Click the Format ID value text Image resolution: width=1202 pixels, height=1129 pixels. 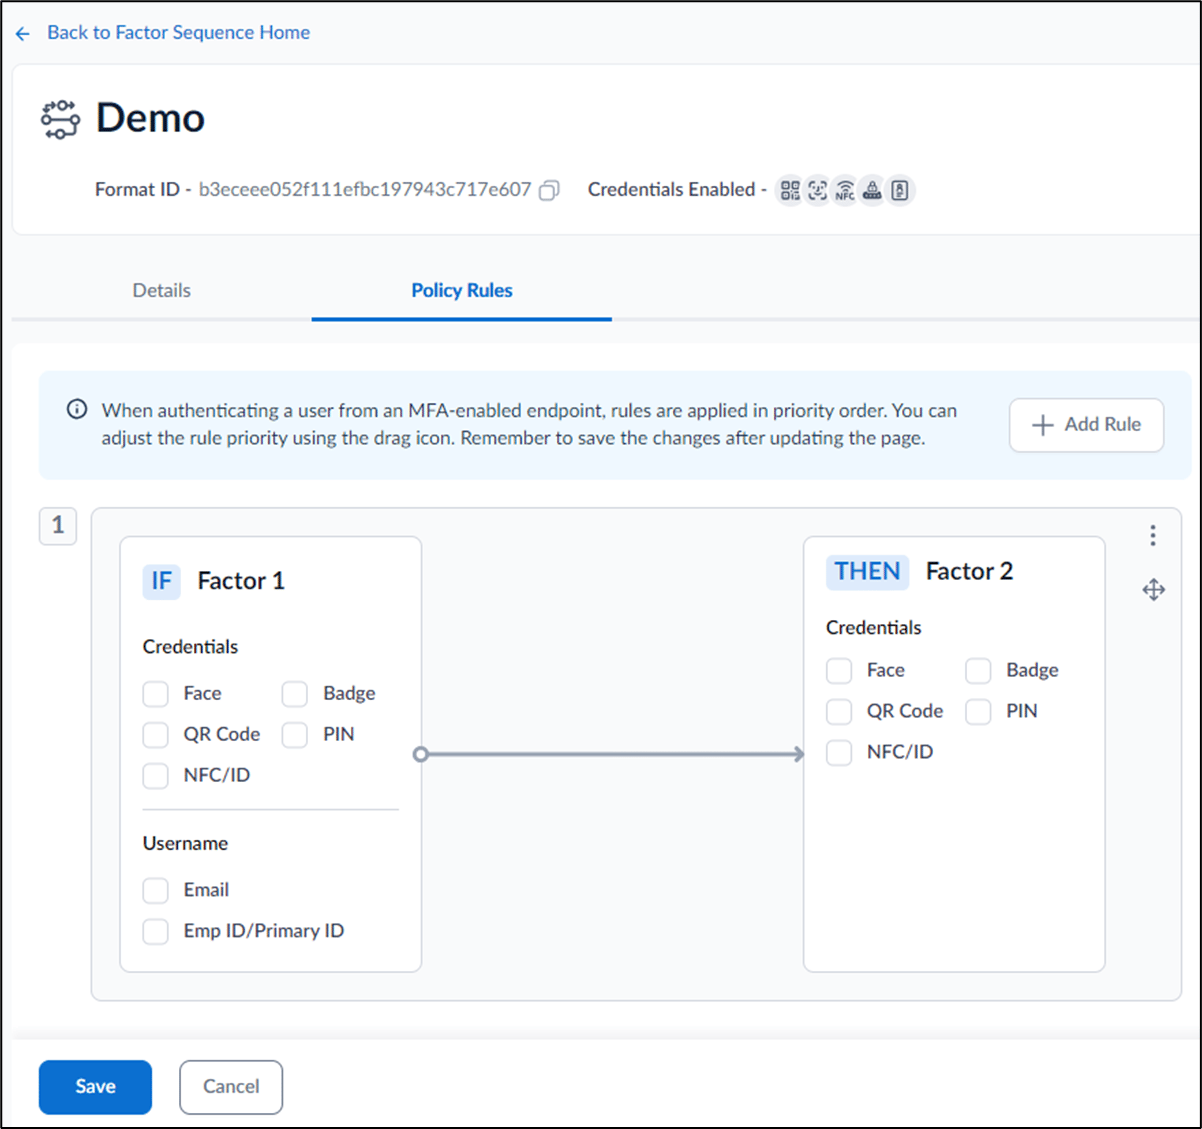point(365,189)
